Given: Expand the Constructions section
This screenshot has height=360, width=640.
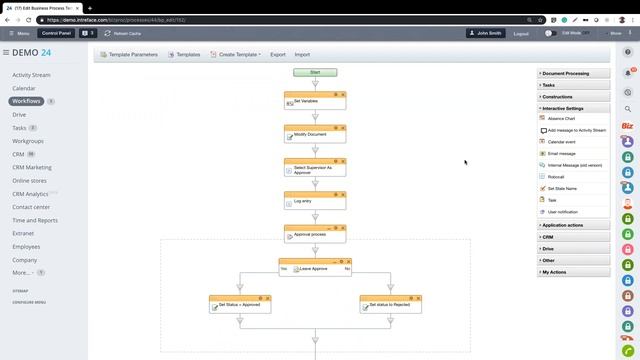Looking at the screenshot, I should [573, 97].
